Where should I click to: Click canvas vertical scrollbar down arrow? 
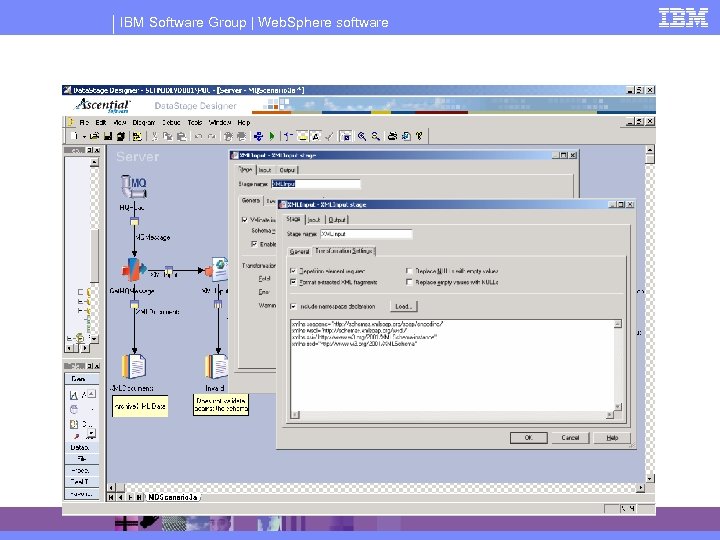click(650, 478)
